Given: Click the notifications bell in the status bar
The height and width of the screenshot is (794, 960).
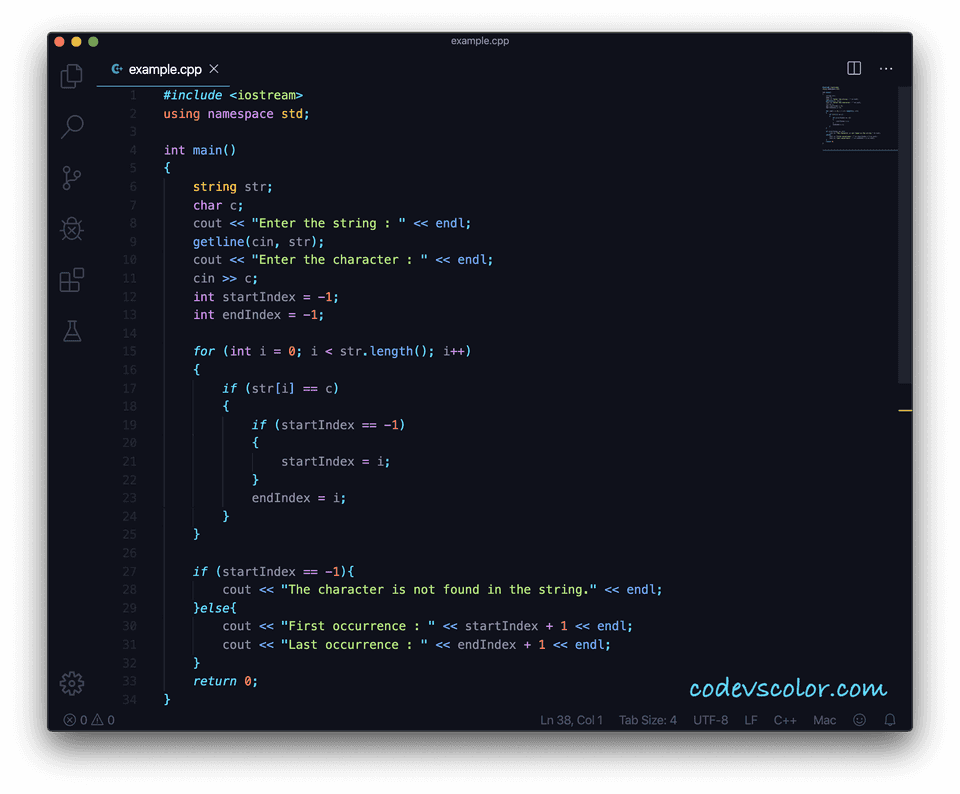Looking at the screenshot, I should [889, 719].
